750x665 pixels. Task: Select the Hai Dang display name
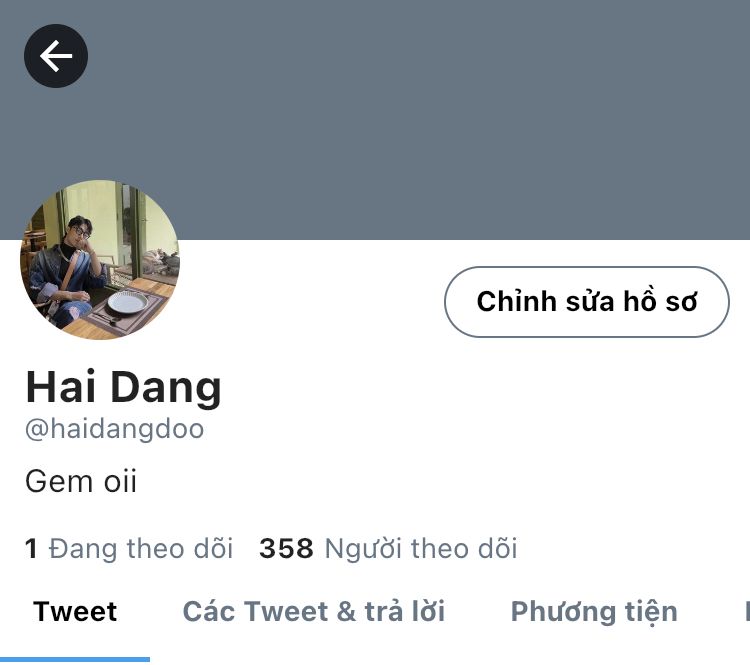coord(123,388)
